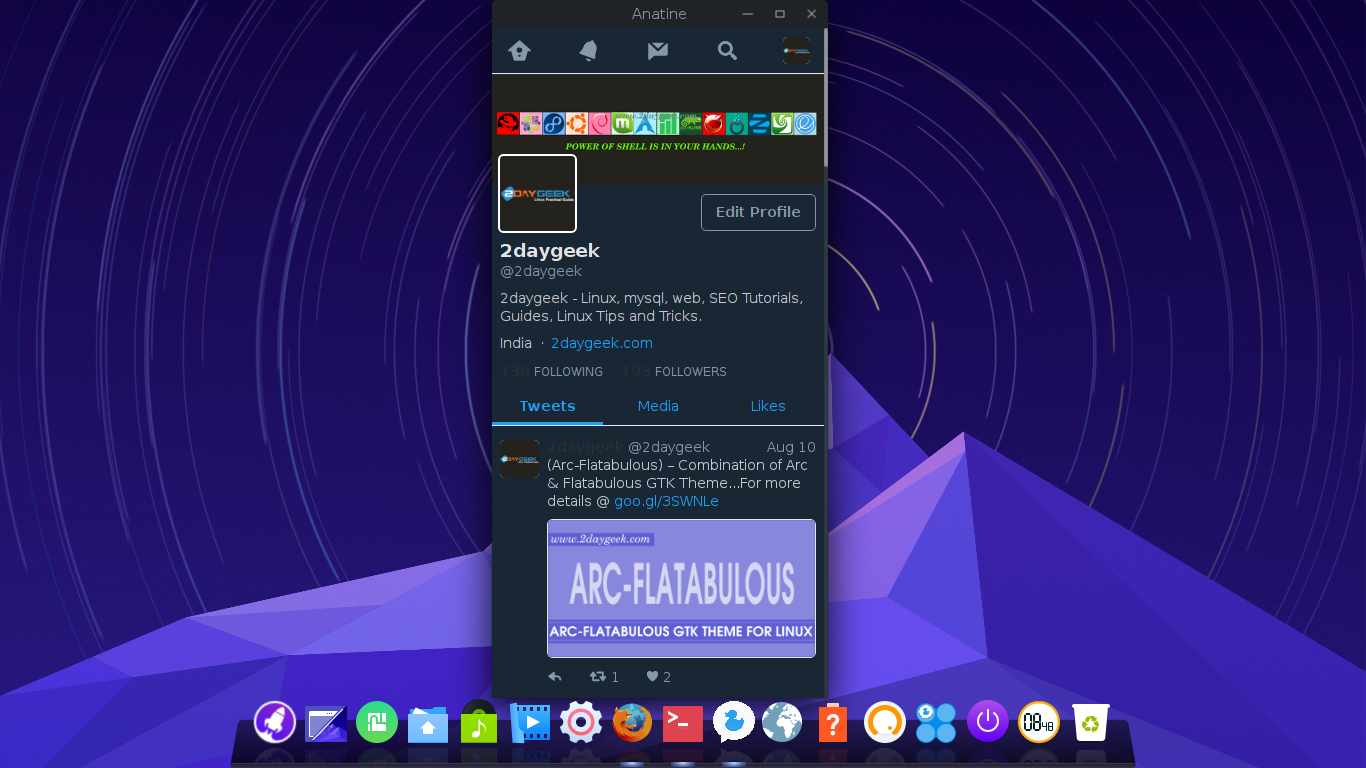Open the Aug 10 tweet timestamp
The image size is (1366, 768).
click(x=791, y=447)
